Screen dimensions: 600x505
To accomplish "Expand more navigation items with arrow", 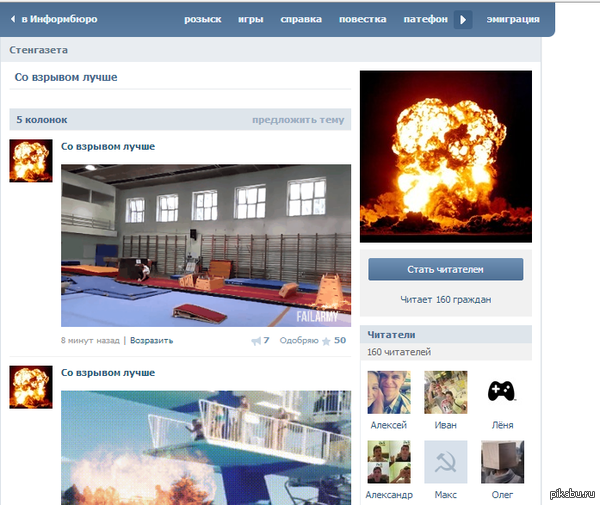I will tap(462, 19).
